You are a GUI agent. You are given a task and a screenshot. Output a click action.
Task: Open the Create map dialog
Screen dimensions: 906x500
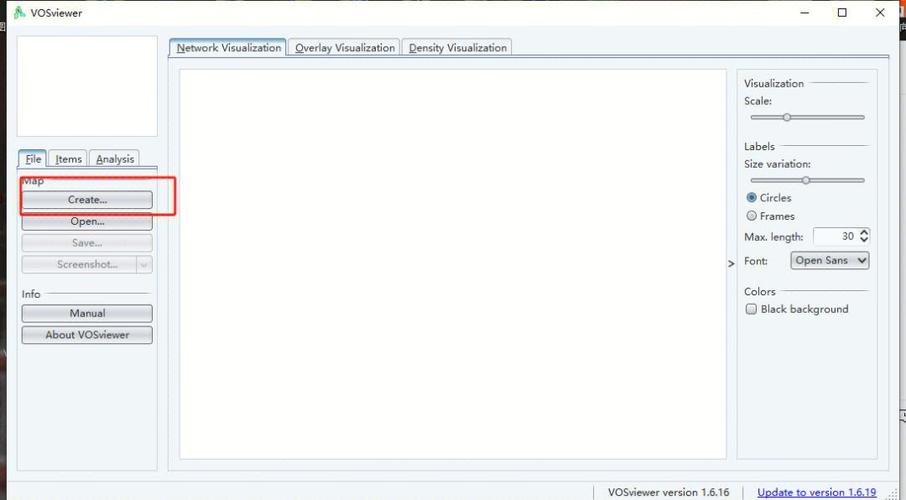click(87, 199)
